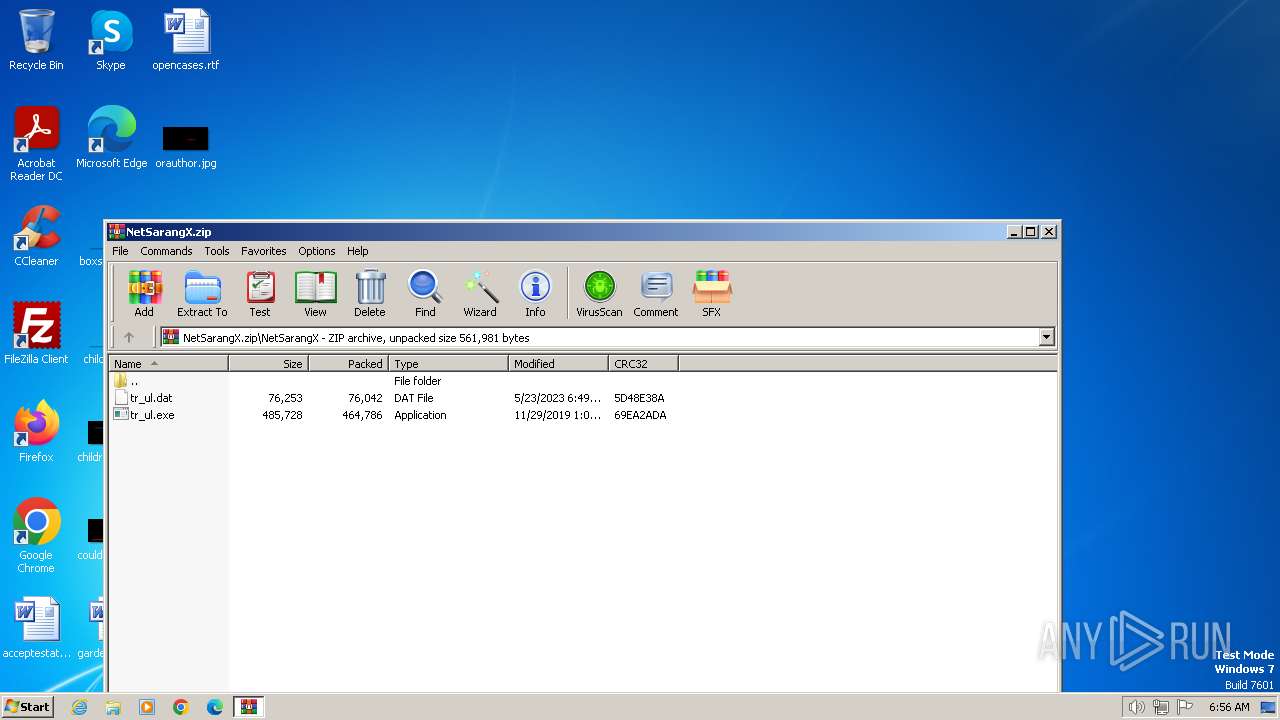Run the Test archive tool
Screen dimensions: 1280x720
coord(260,293)
